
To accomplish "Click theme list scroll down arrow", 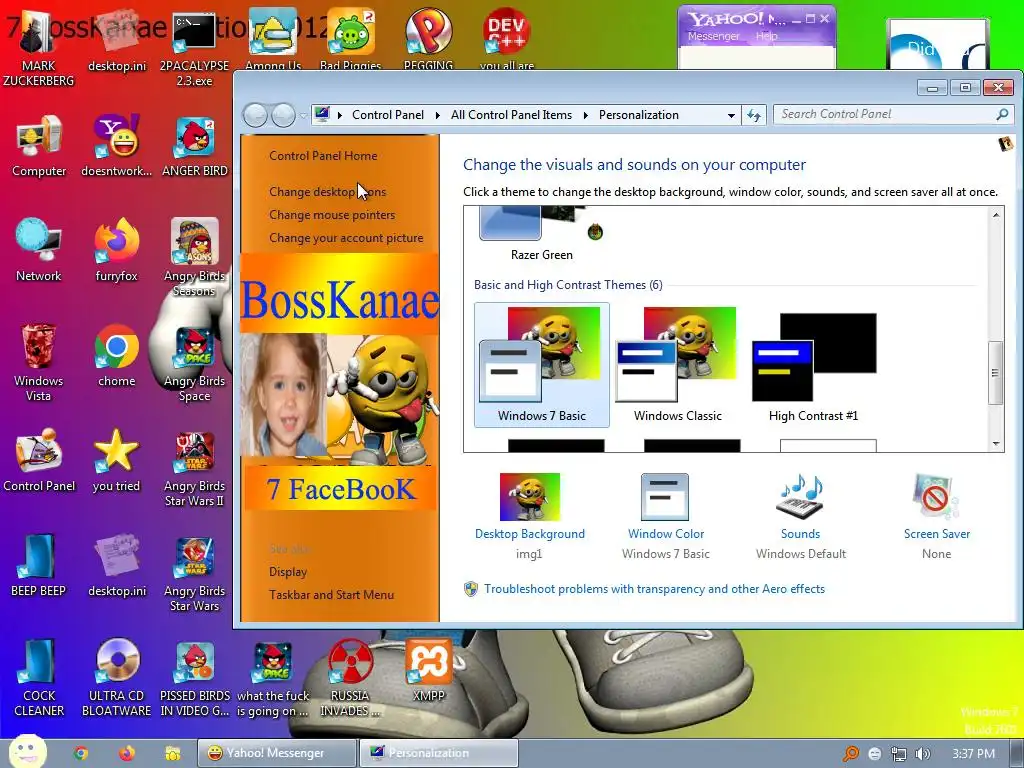I will pos(996,443).
